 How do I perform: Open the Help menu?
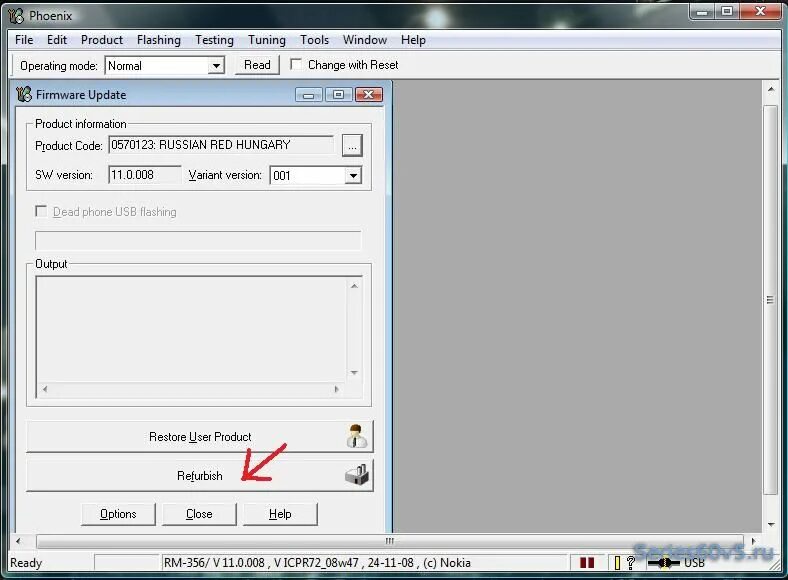[413, 40]
